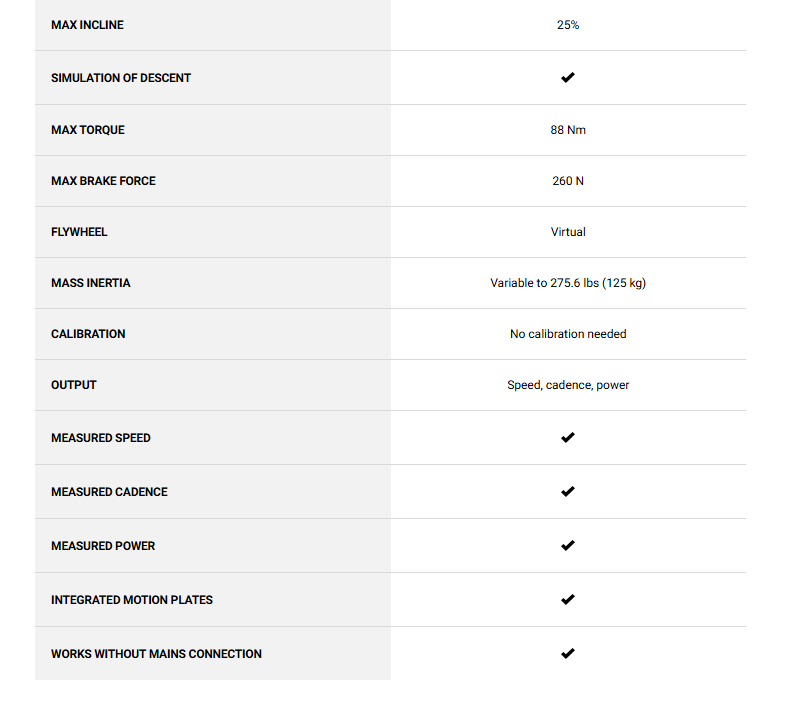The height and width of the screenshot is (728, 800).
Task: Select the Variable to 275.6 lbs value
Action: 568,283
